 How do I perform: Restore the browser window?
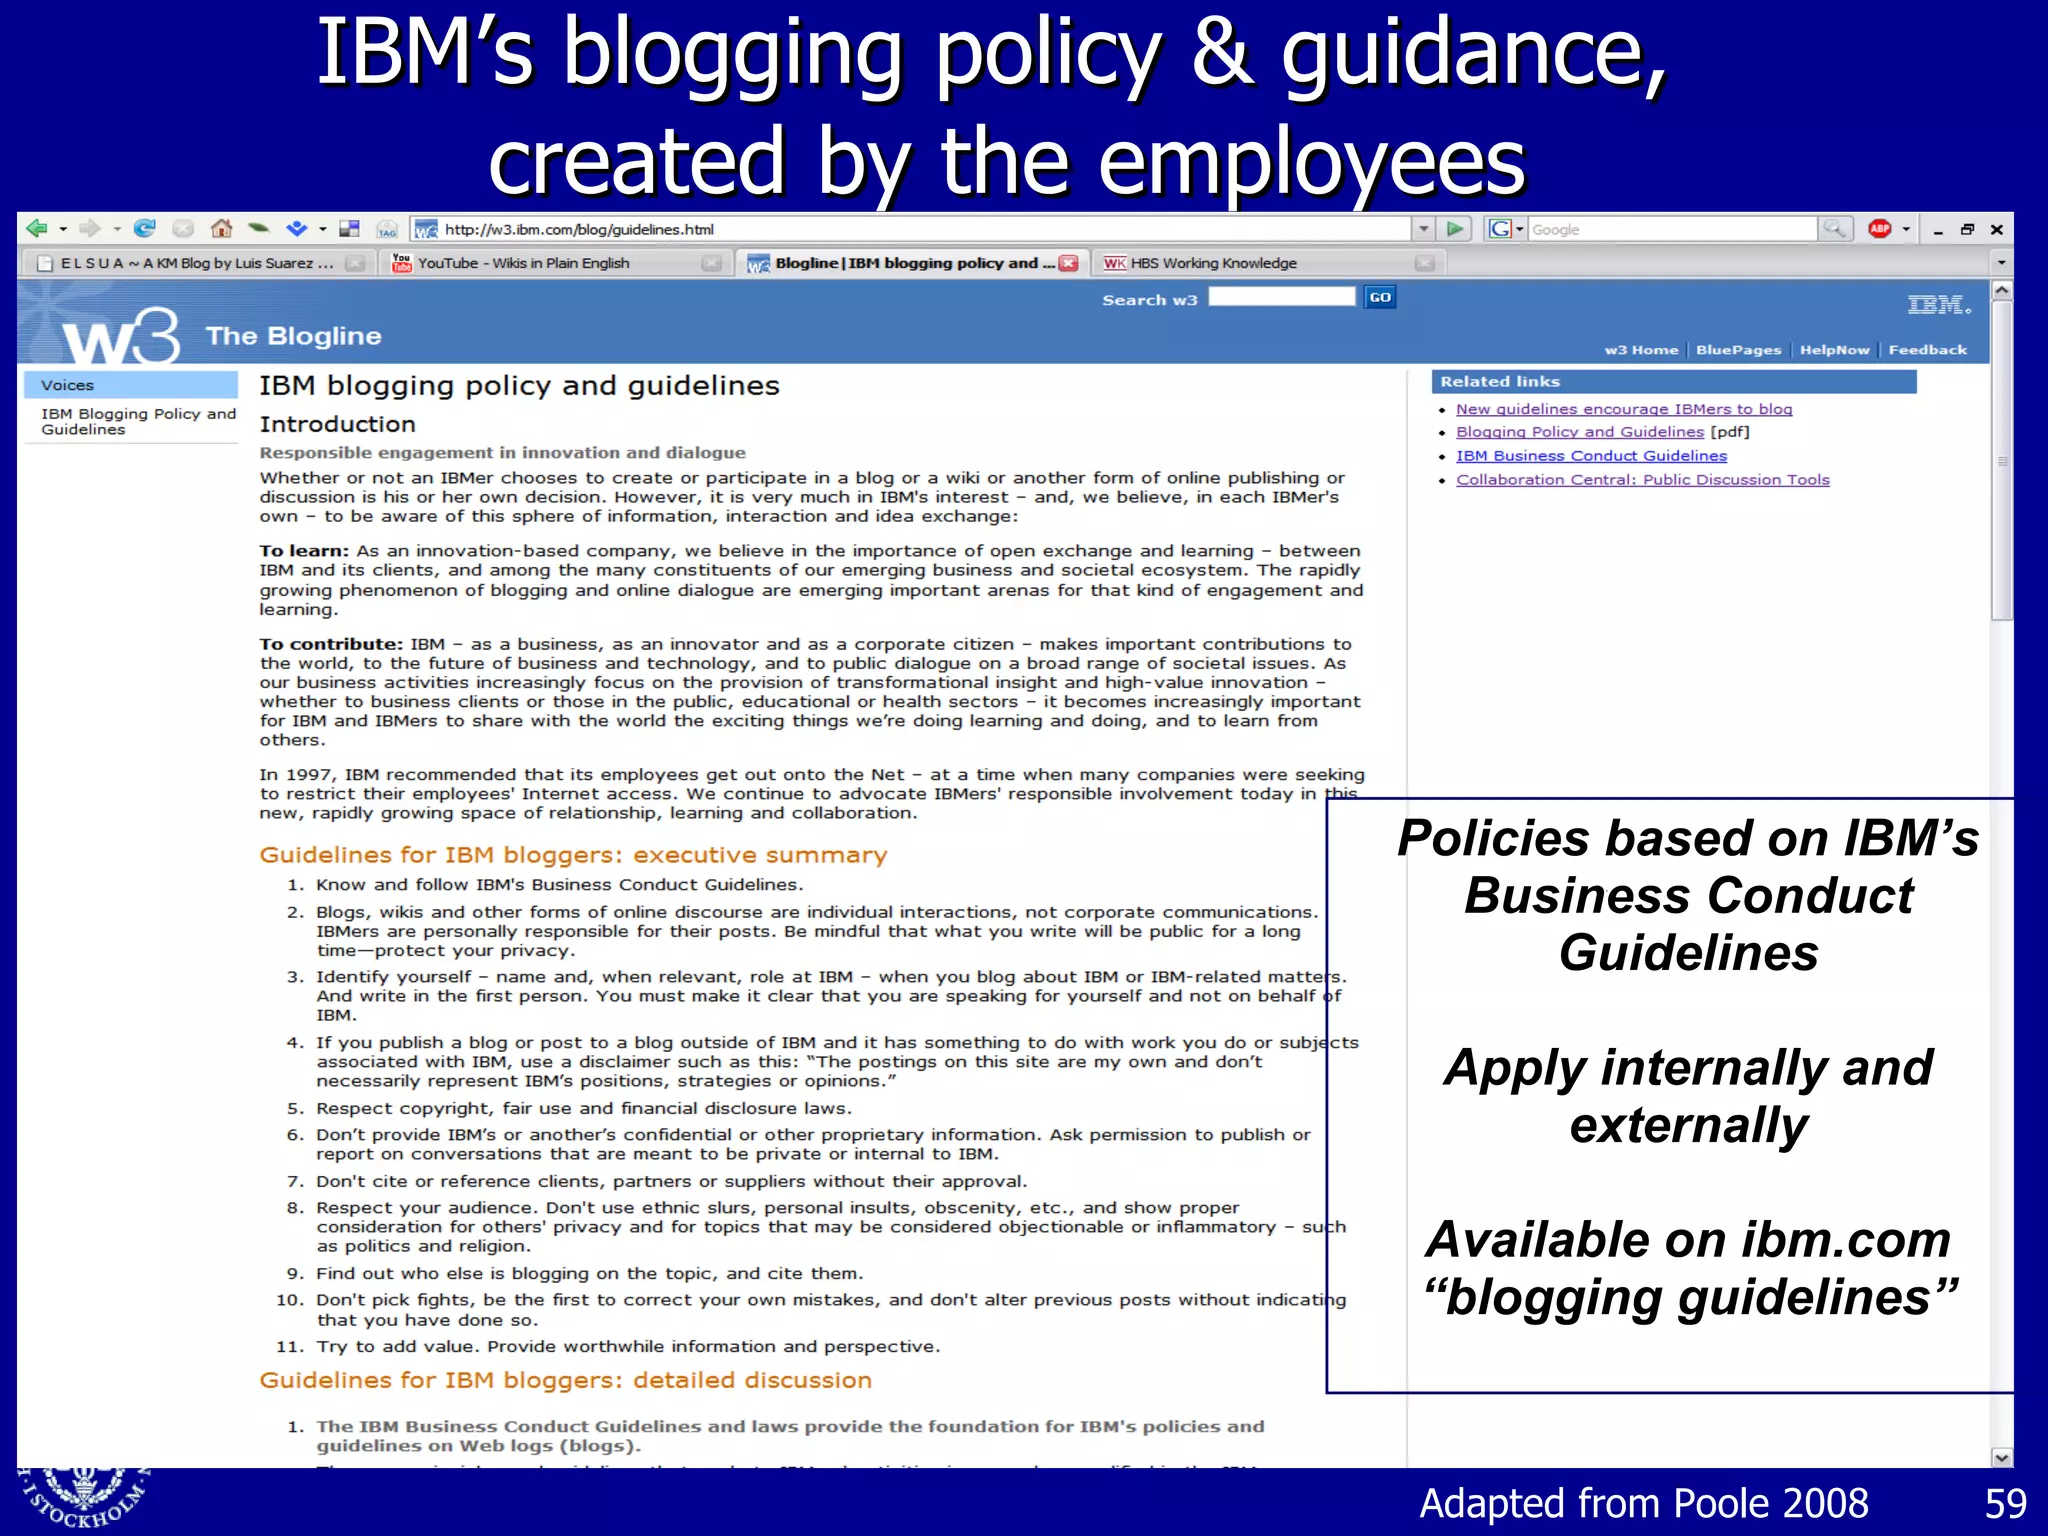click(x=1967, y=229)
